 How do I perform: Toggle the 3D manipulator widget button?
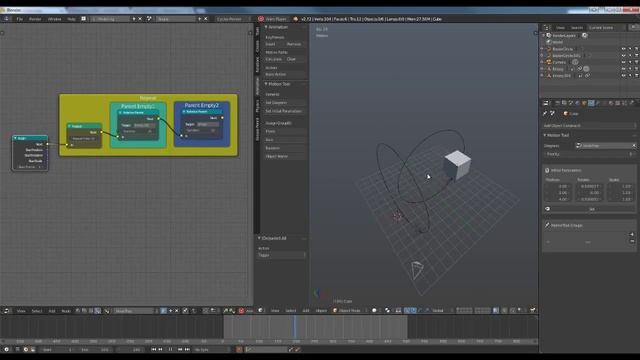pyautogui.click(x=407, y=311)
